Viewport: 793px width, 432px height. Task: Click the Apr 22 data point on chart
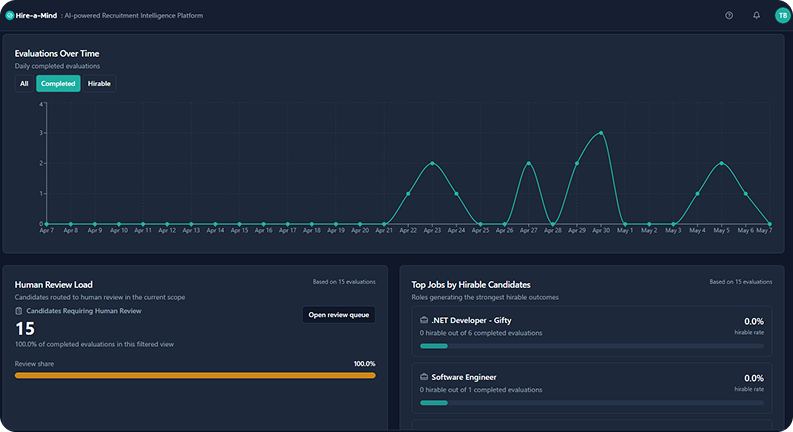[x=408, y=194]
